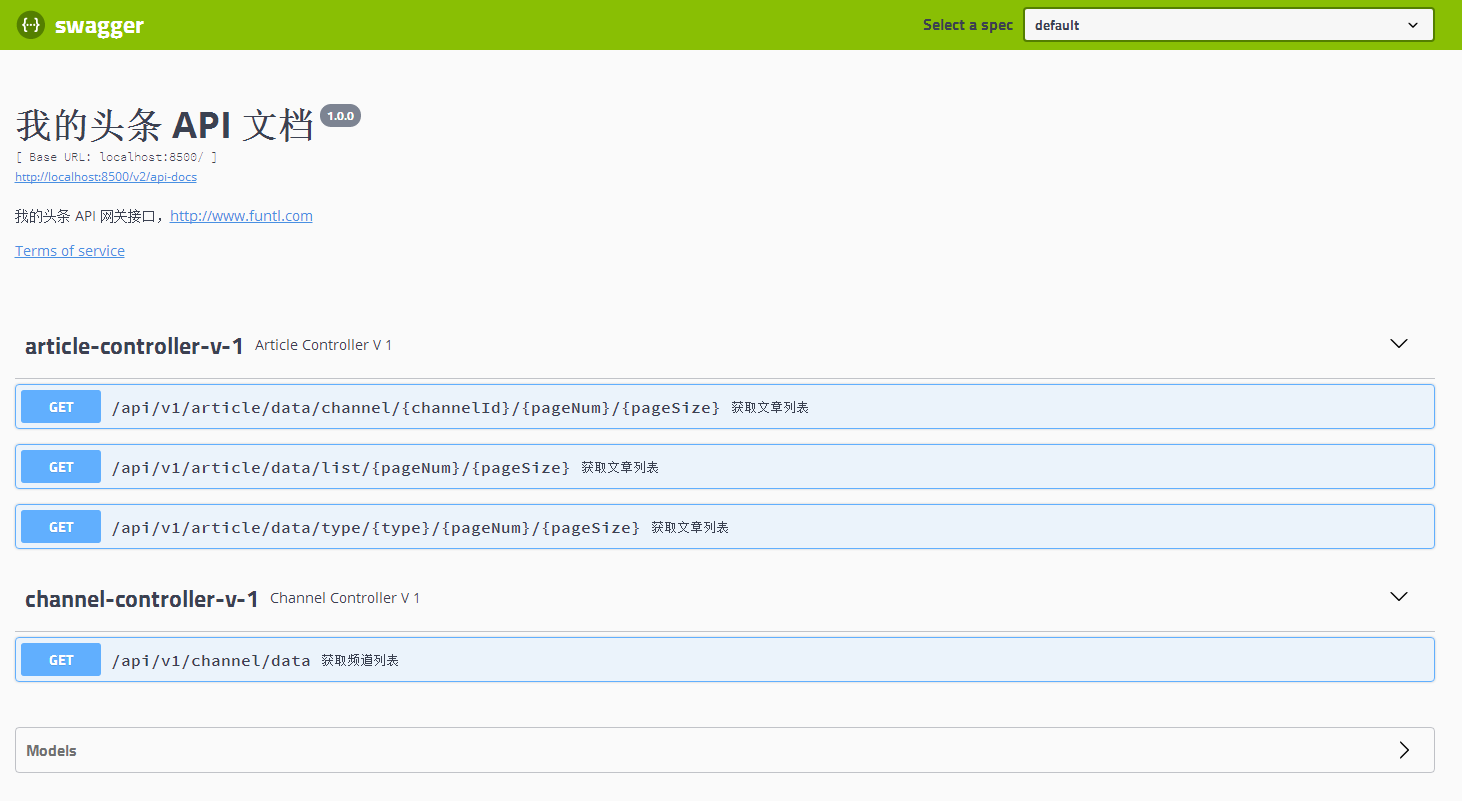Open the localhost:8500/v2/api-docs link
Viewport: 1462px width, 801px height.
click(x=106, y=177)
